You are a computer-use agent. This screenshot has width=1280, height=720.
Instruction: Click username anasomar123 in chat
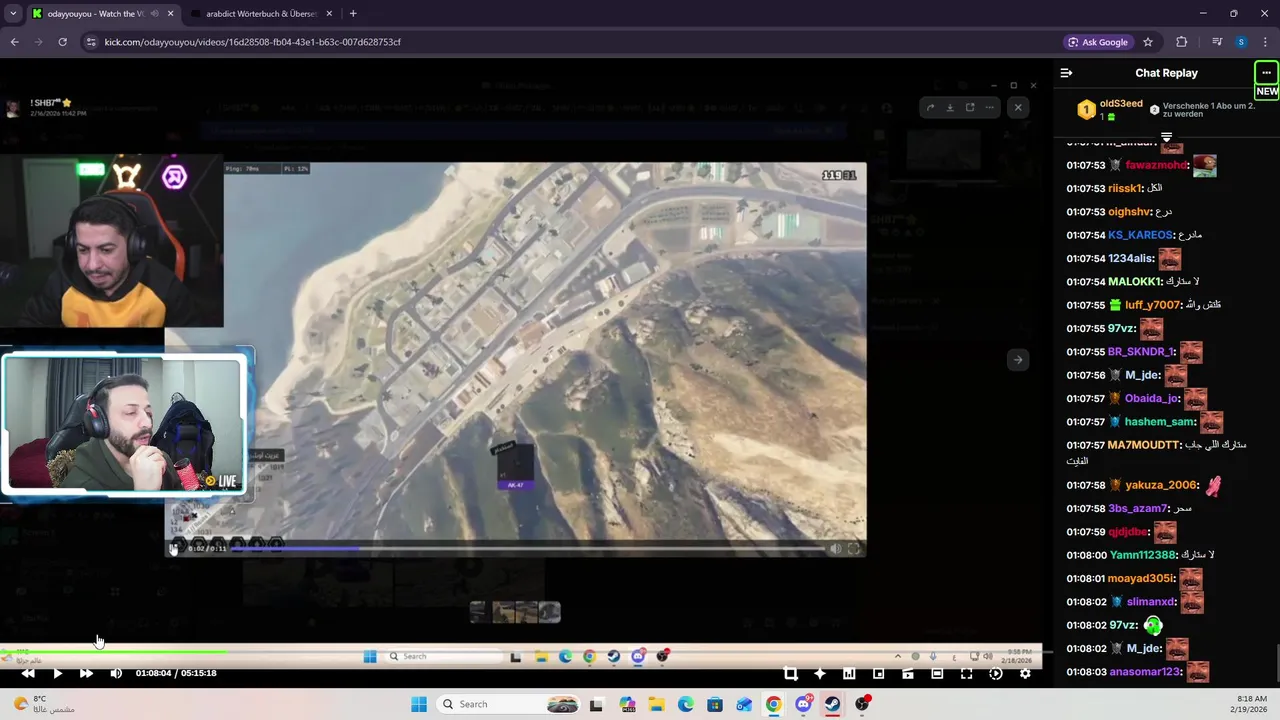click(x=1145, y=672)
